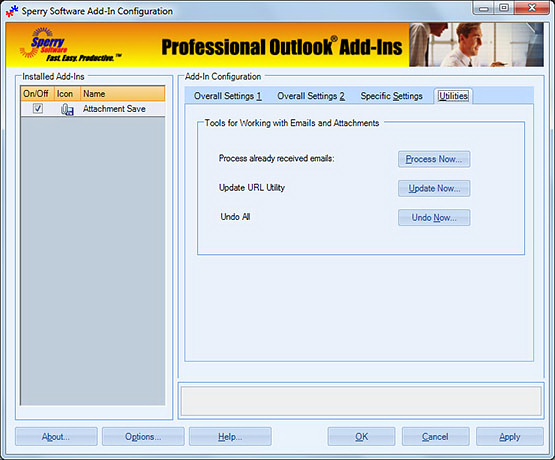
Task: Confirm with the OK button
Action: tap(361, 437)
